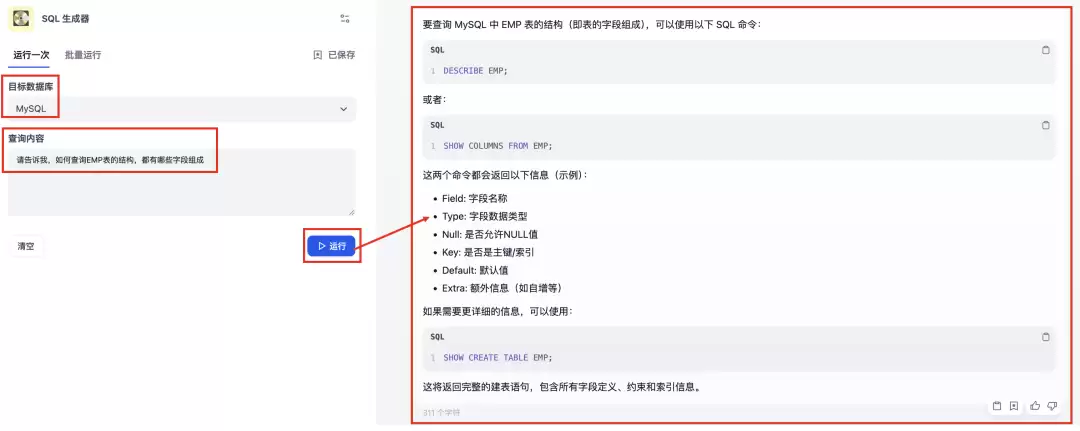1080x431 pixels.
Task: Click the code line SHOW COLUMNS FROM EMP;
Action: (x=497, y=146)
